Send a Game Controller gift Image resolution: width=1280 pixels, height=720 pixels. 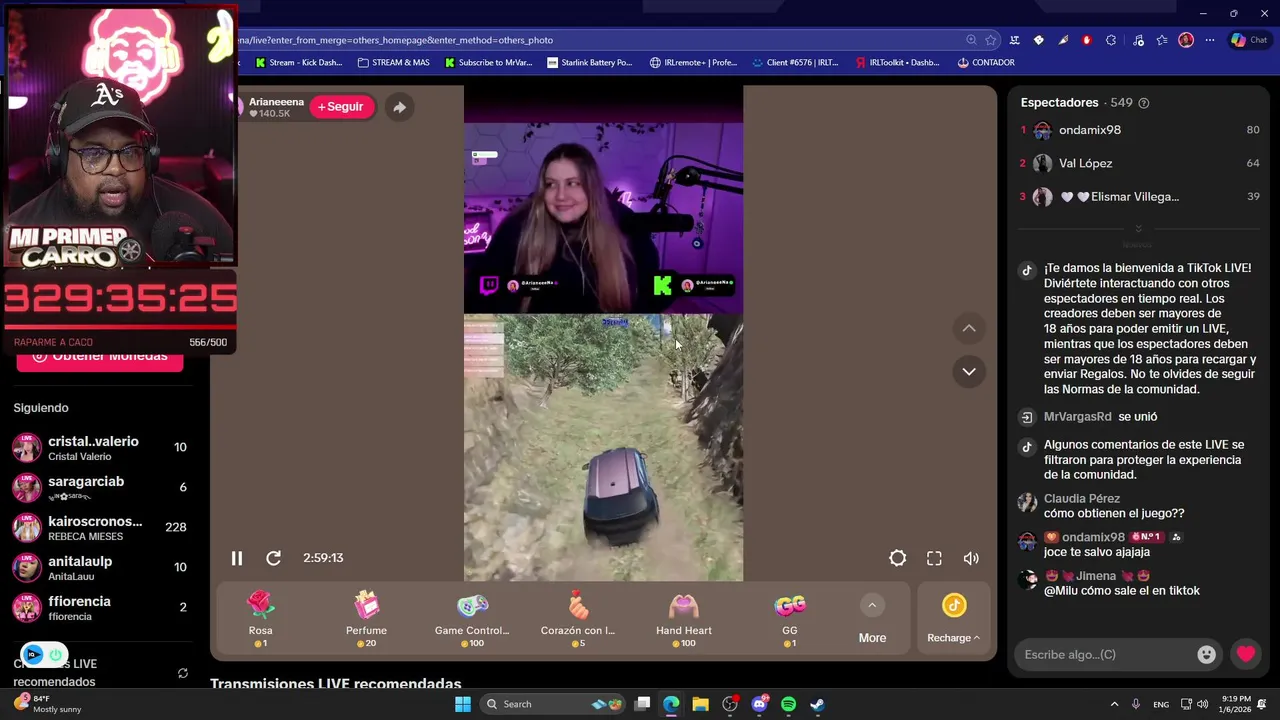(472, 618)
